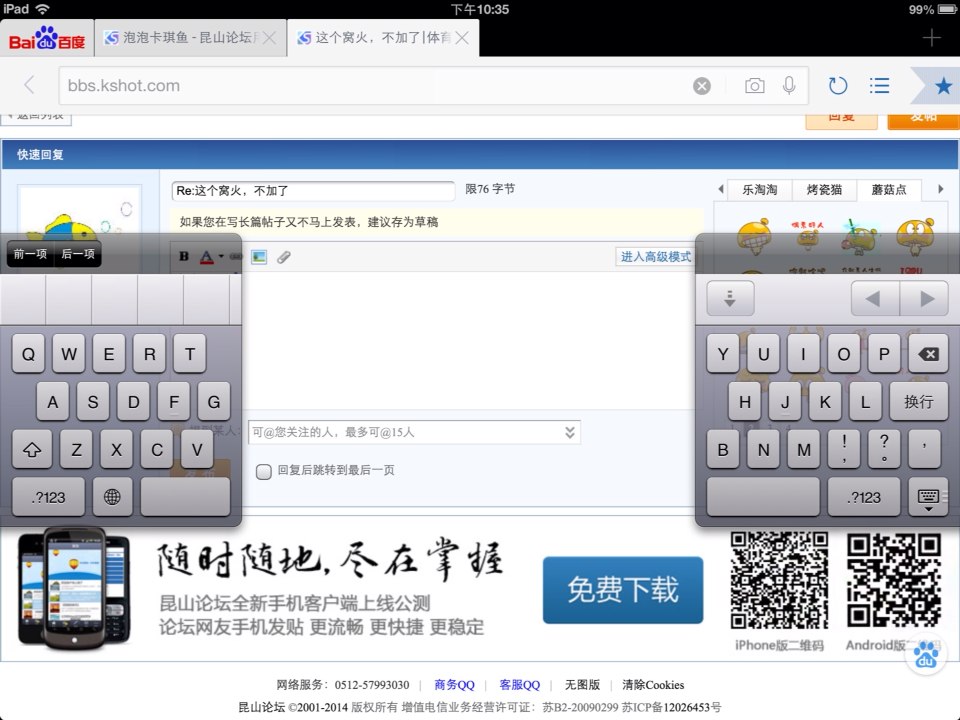Select the 烤瓷猫 emoticon tab
Screen dimensions: 960x720
click(824, 190)
